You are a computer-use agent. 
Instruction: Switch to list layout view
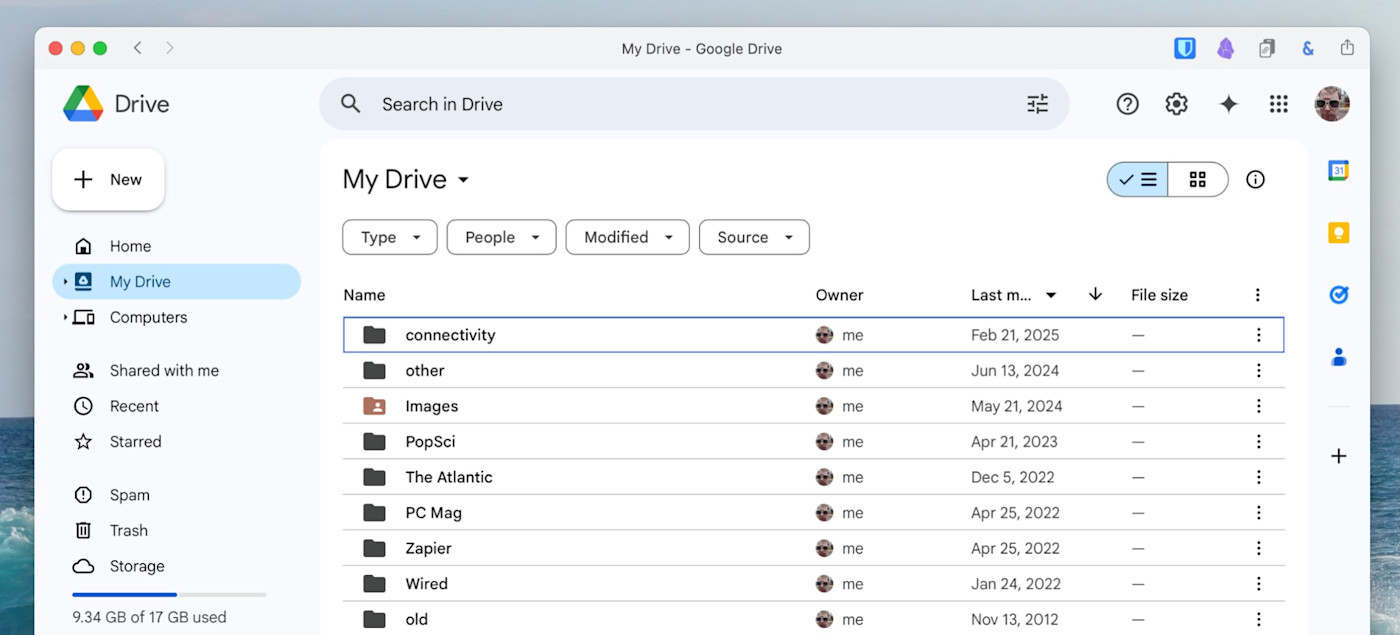coord(1138,180)
